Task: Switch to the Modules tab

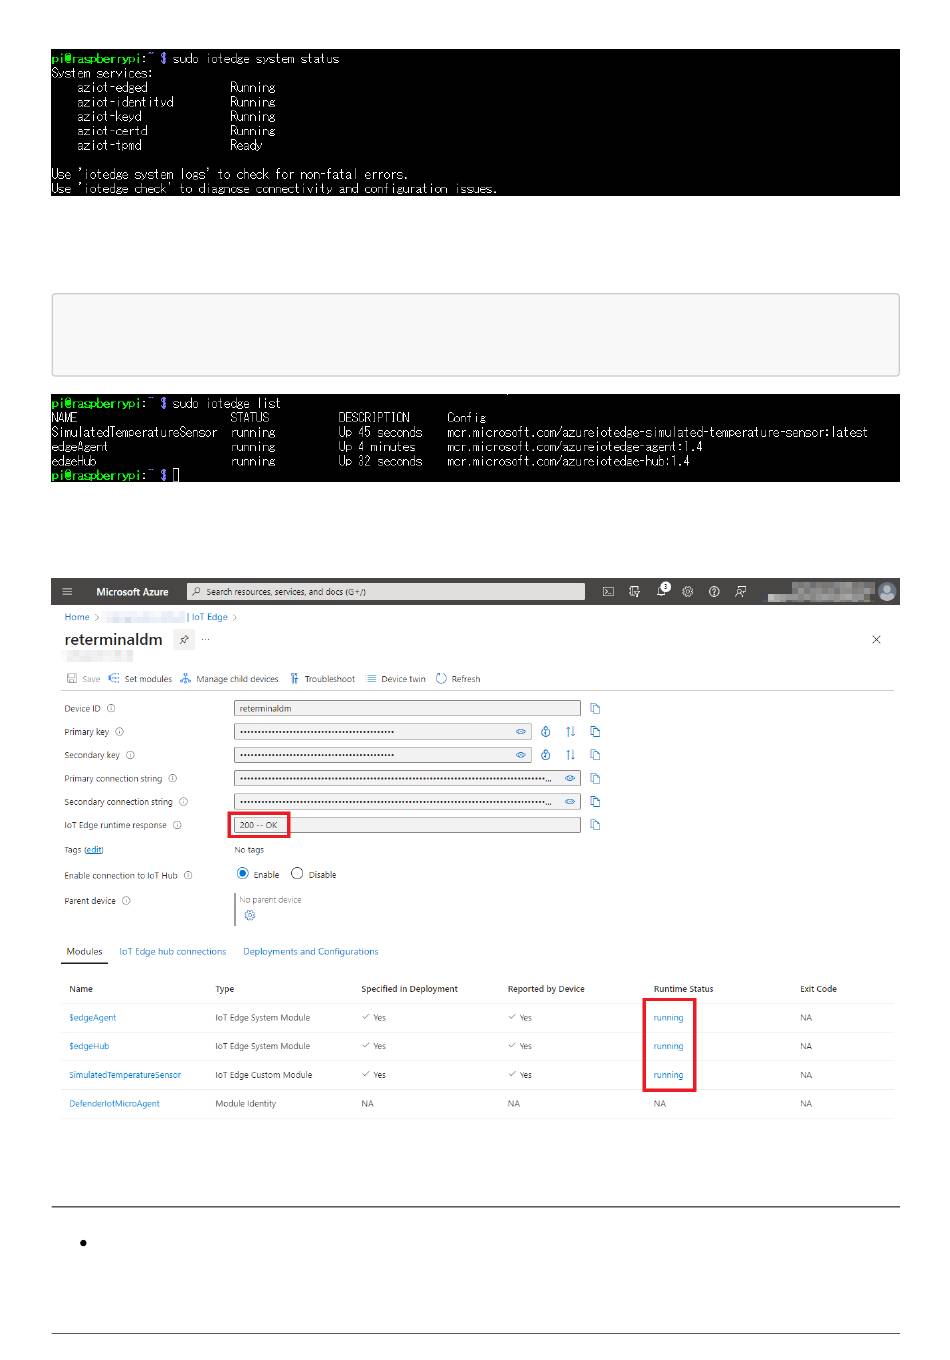Action: pos(85,952)
